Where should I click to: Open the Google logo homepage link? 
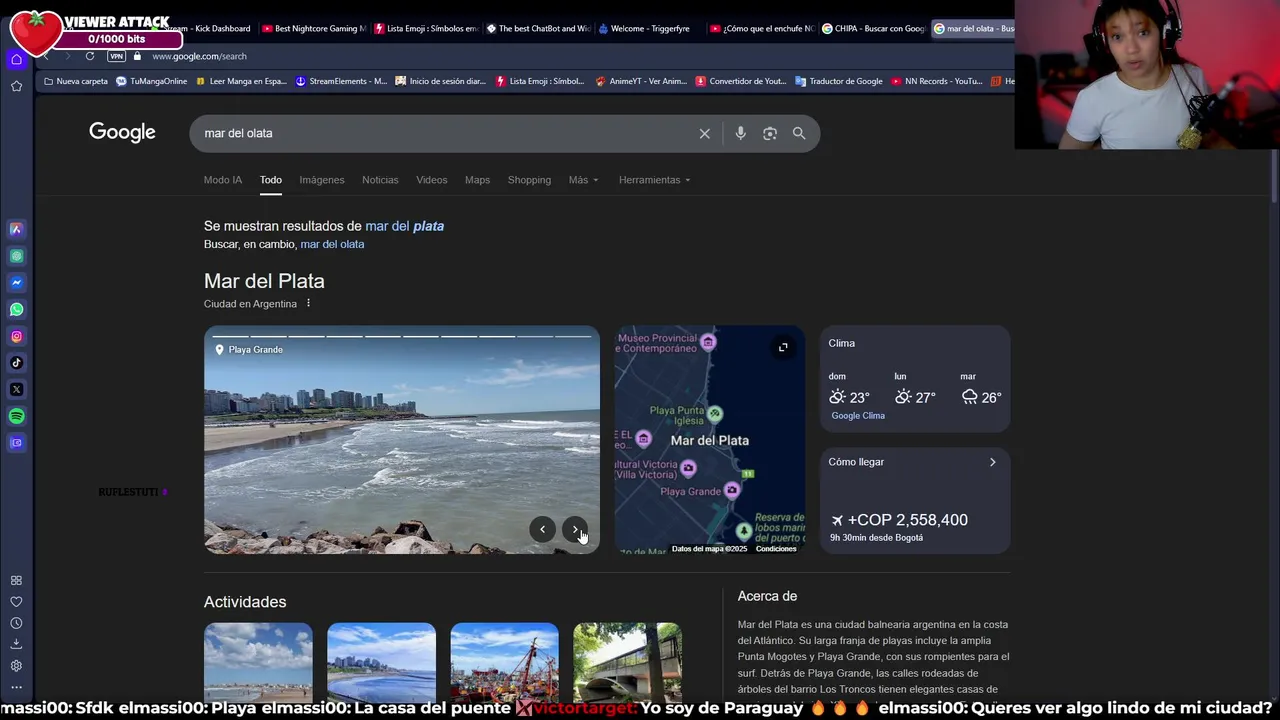point(122,132)
